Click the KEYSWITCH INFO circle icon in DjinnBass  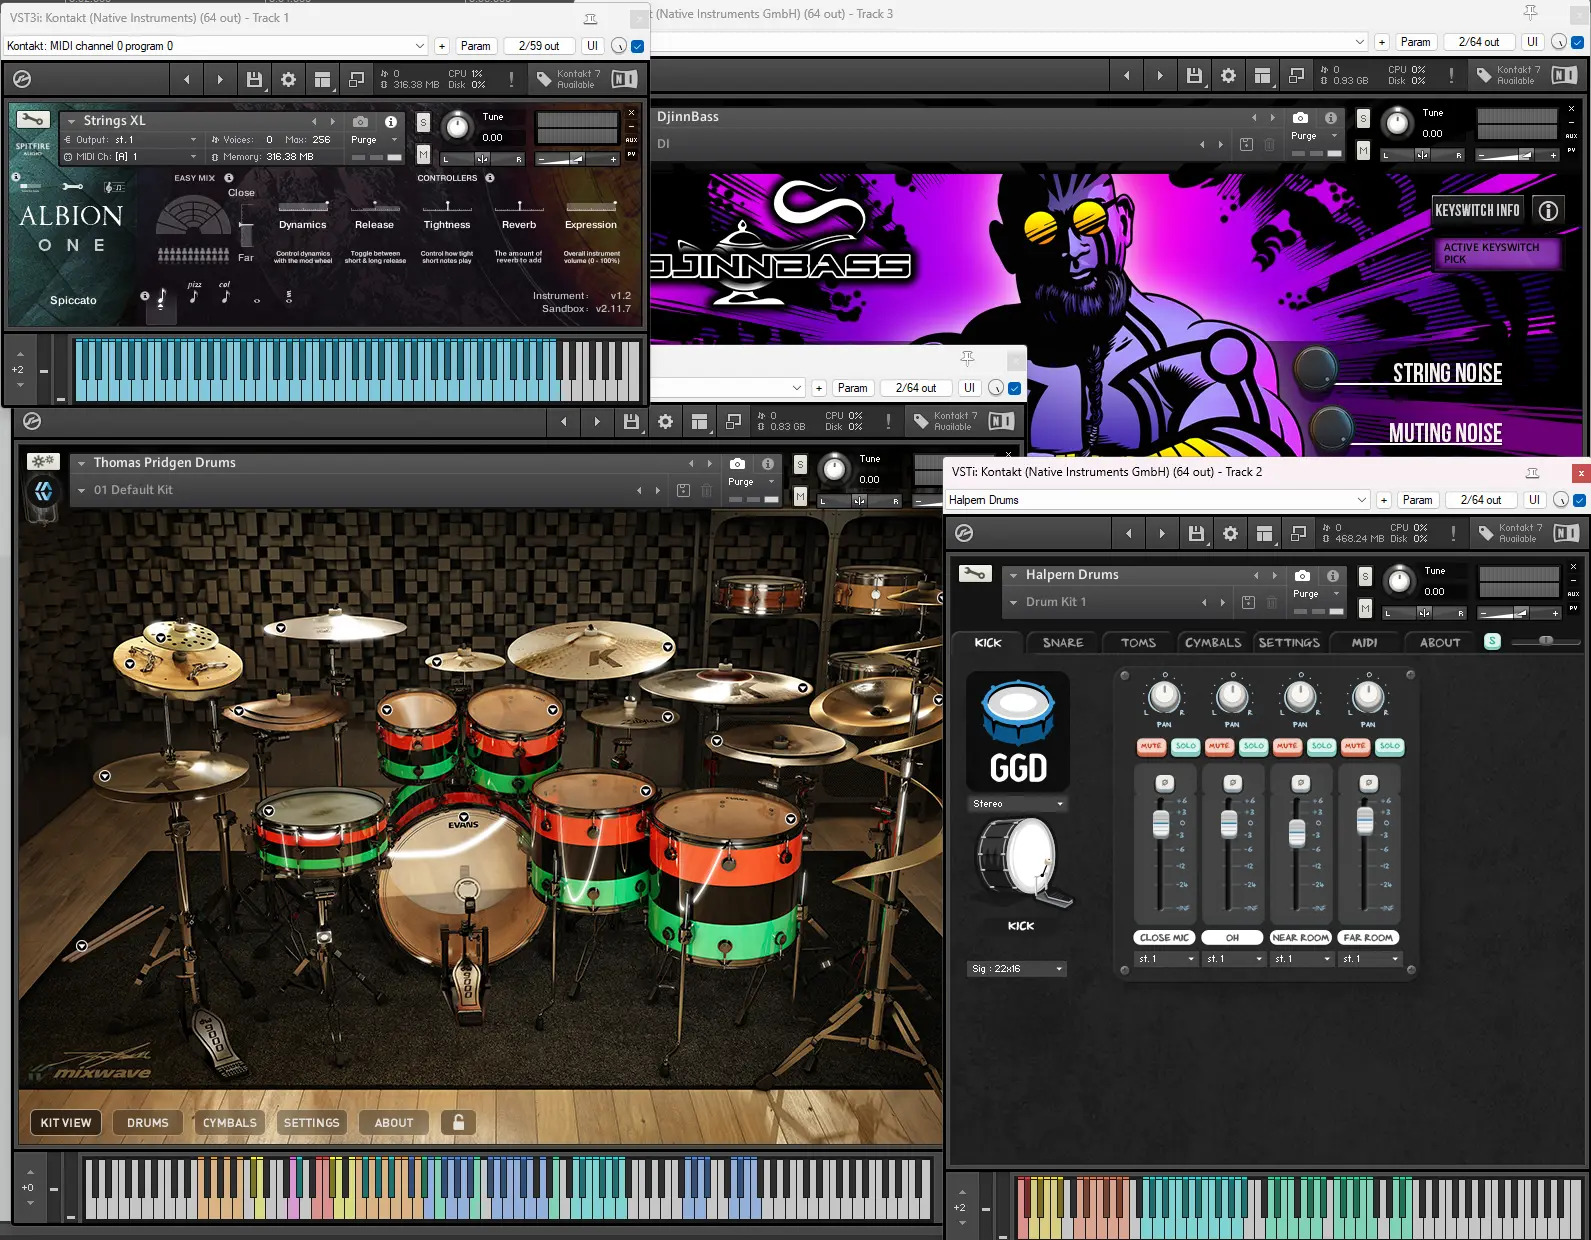(1548, 210)
